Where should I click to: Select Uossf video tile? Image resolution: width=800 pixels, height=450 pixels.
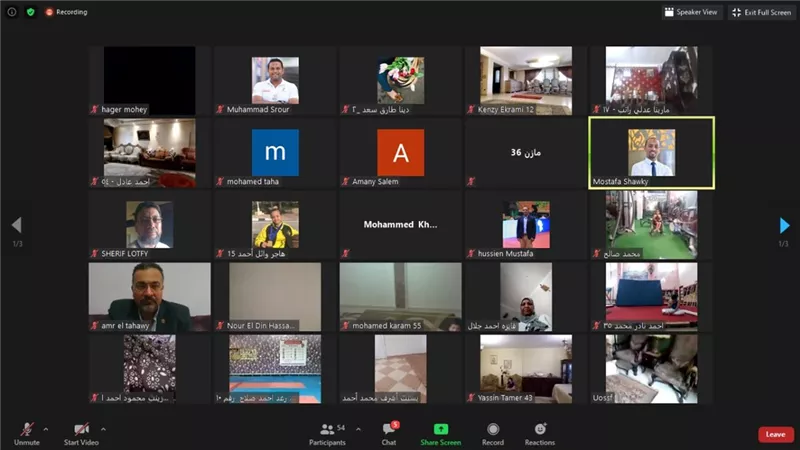(x=652, y=369)
